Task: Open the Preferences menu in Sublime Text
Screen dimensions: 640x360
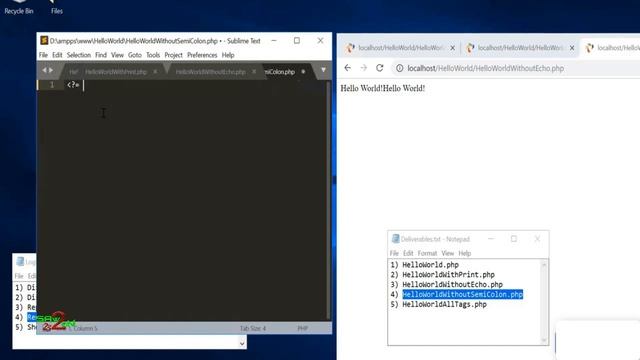Action: (x=202, y=55)
